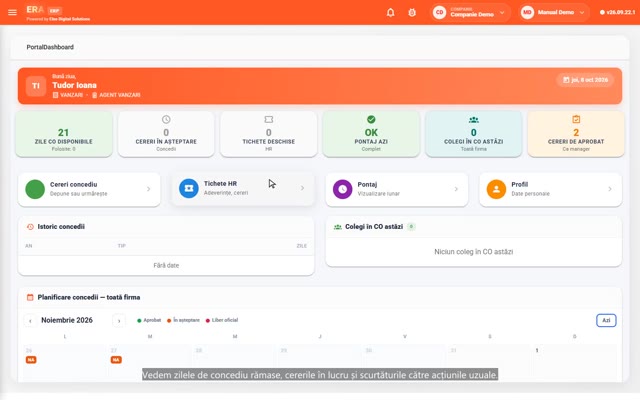This screenshot has width=640, height=400.
Task: Click the NA badge on day 26
Action: point(31,360)
